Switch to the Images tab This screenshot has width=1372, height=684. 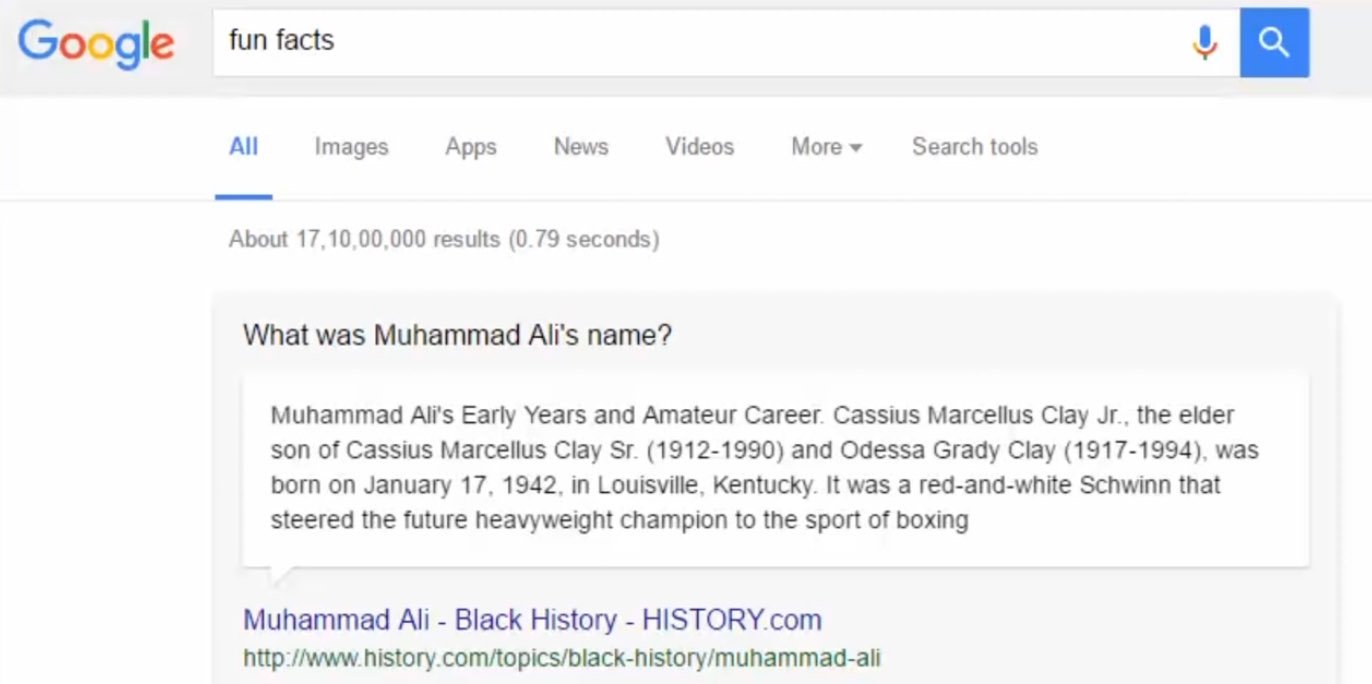[351, 147]
